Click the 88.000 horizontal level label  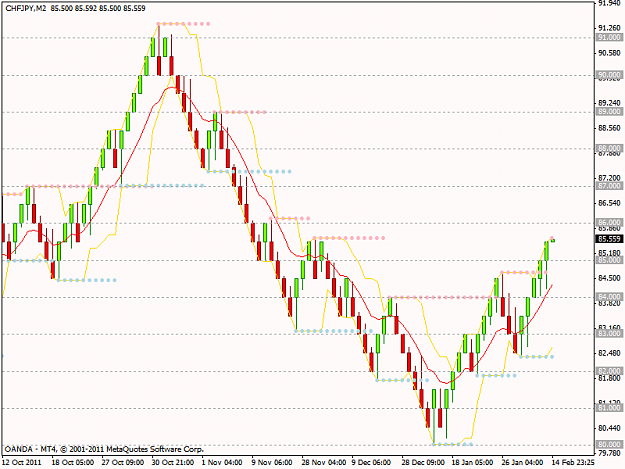[609, 148]
